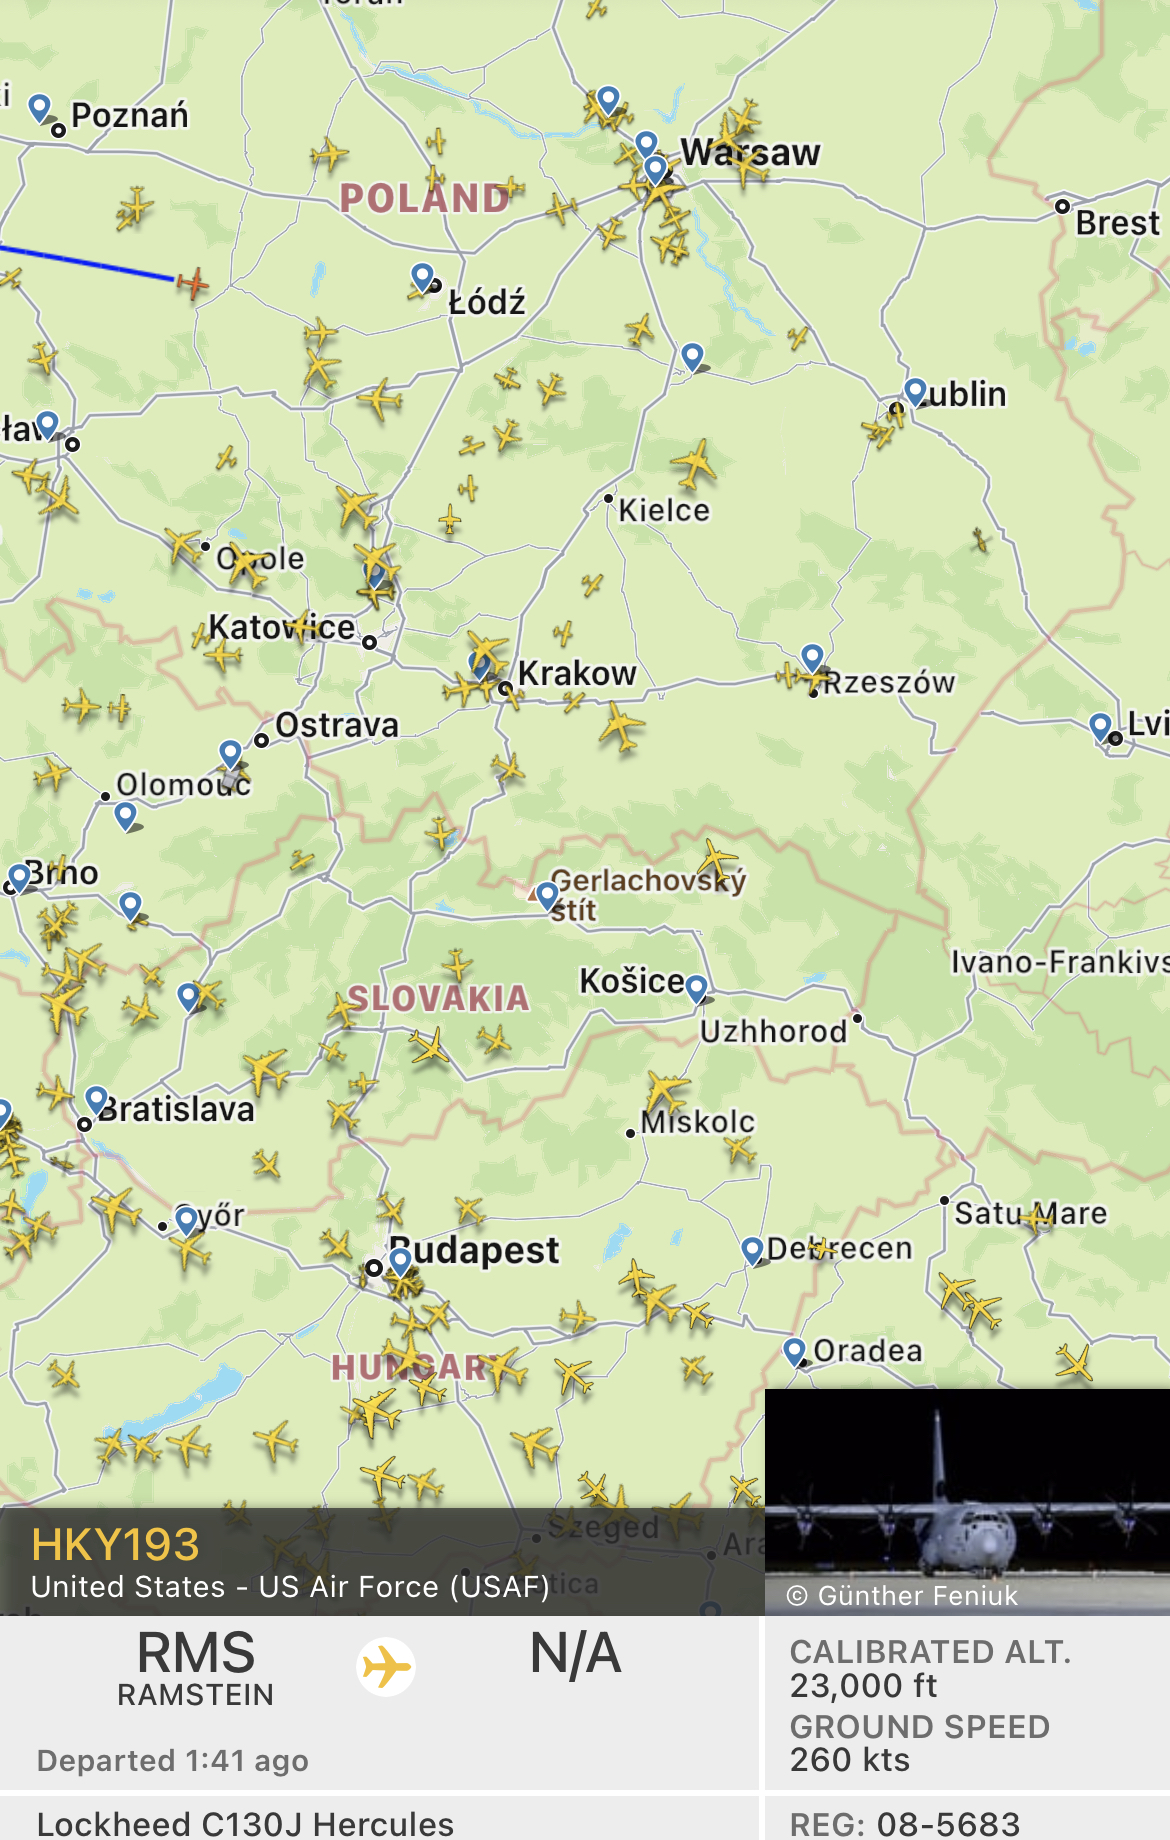Tap the airport pin at Poznań

[x=40, y=107]
